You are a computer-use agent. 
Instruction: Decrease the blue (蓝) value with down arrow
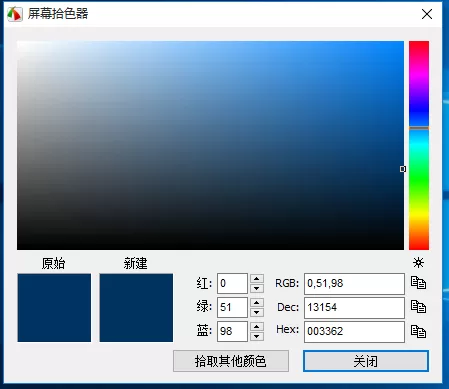257,336
